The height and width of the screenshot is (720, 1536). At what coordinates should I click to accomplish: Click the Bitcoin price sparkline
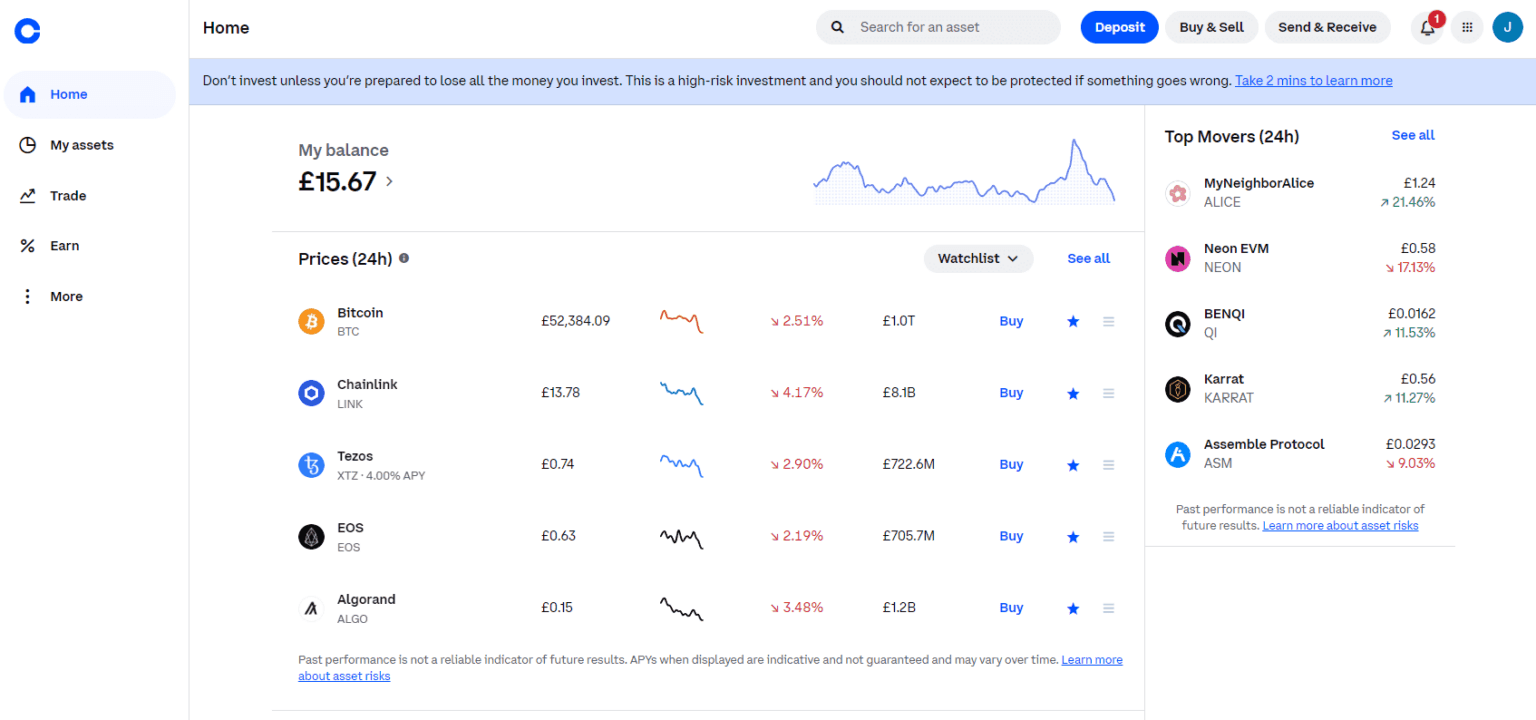coord(681,321)
